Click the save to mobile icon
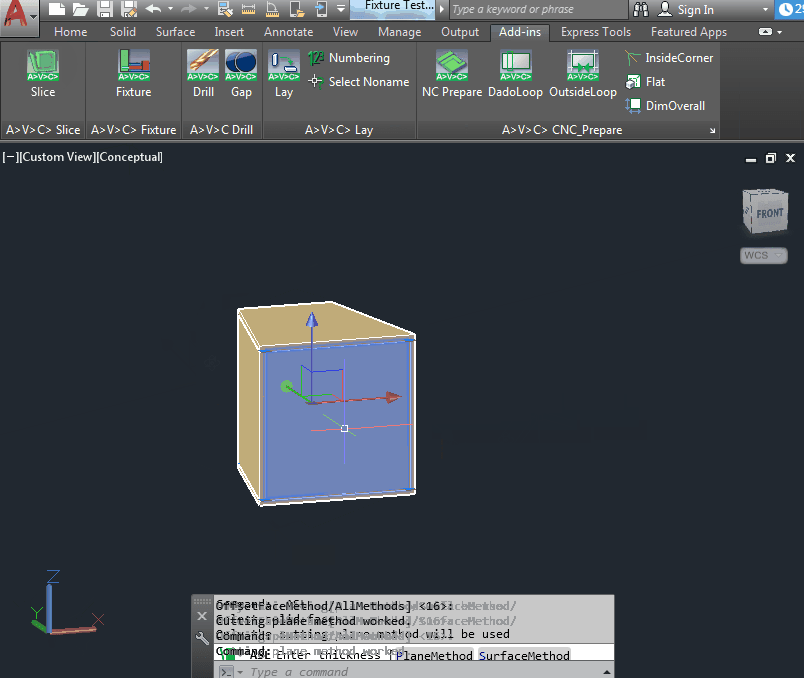804x678 pixels. tap(320, 9)
